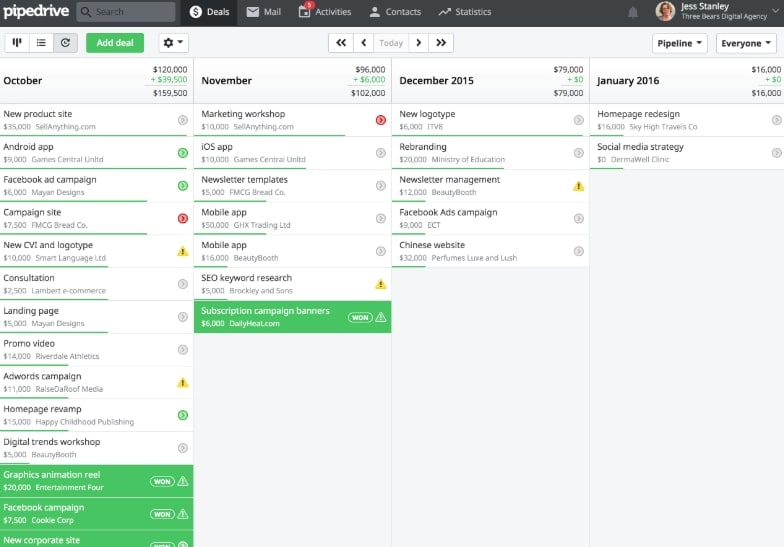
Task: Click Rebranding grey activity icon
Action: [578, 153]
